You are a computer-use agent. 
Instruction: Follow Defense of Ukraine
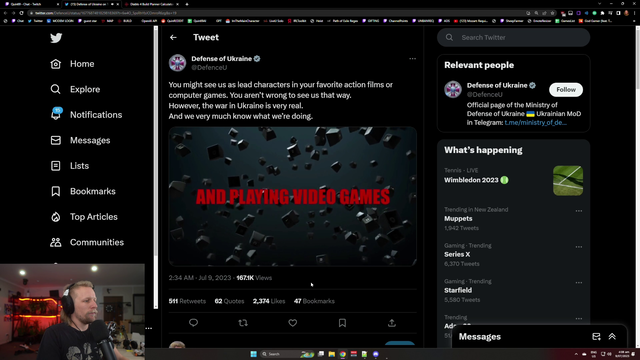pyautogui.click(x=566, y=89)
